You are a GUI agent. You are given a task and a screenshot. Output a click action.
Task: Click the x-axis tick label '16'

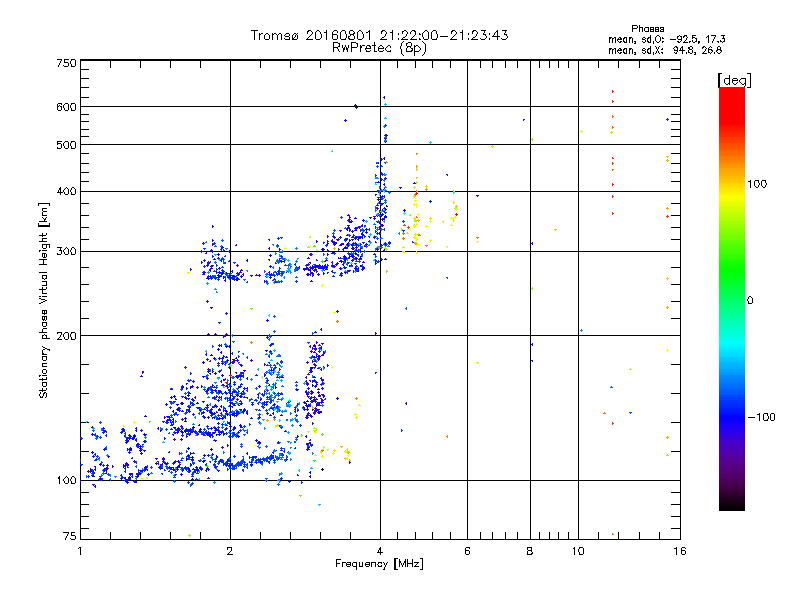pyautogui.click(x=680, y=551)
